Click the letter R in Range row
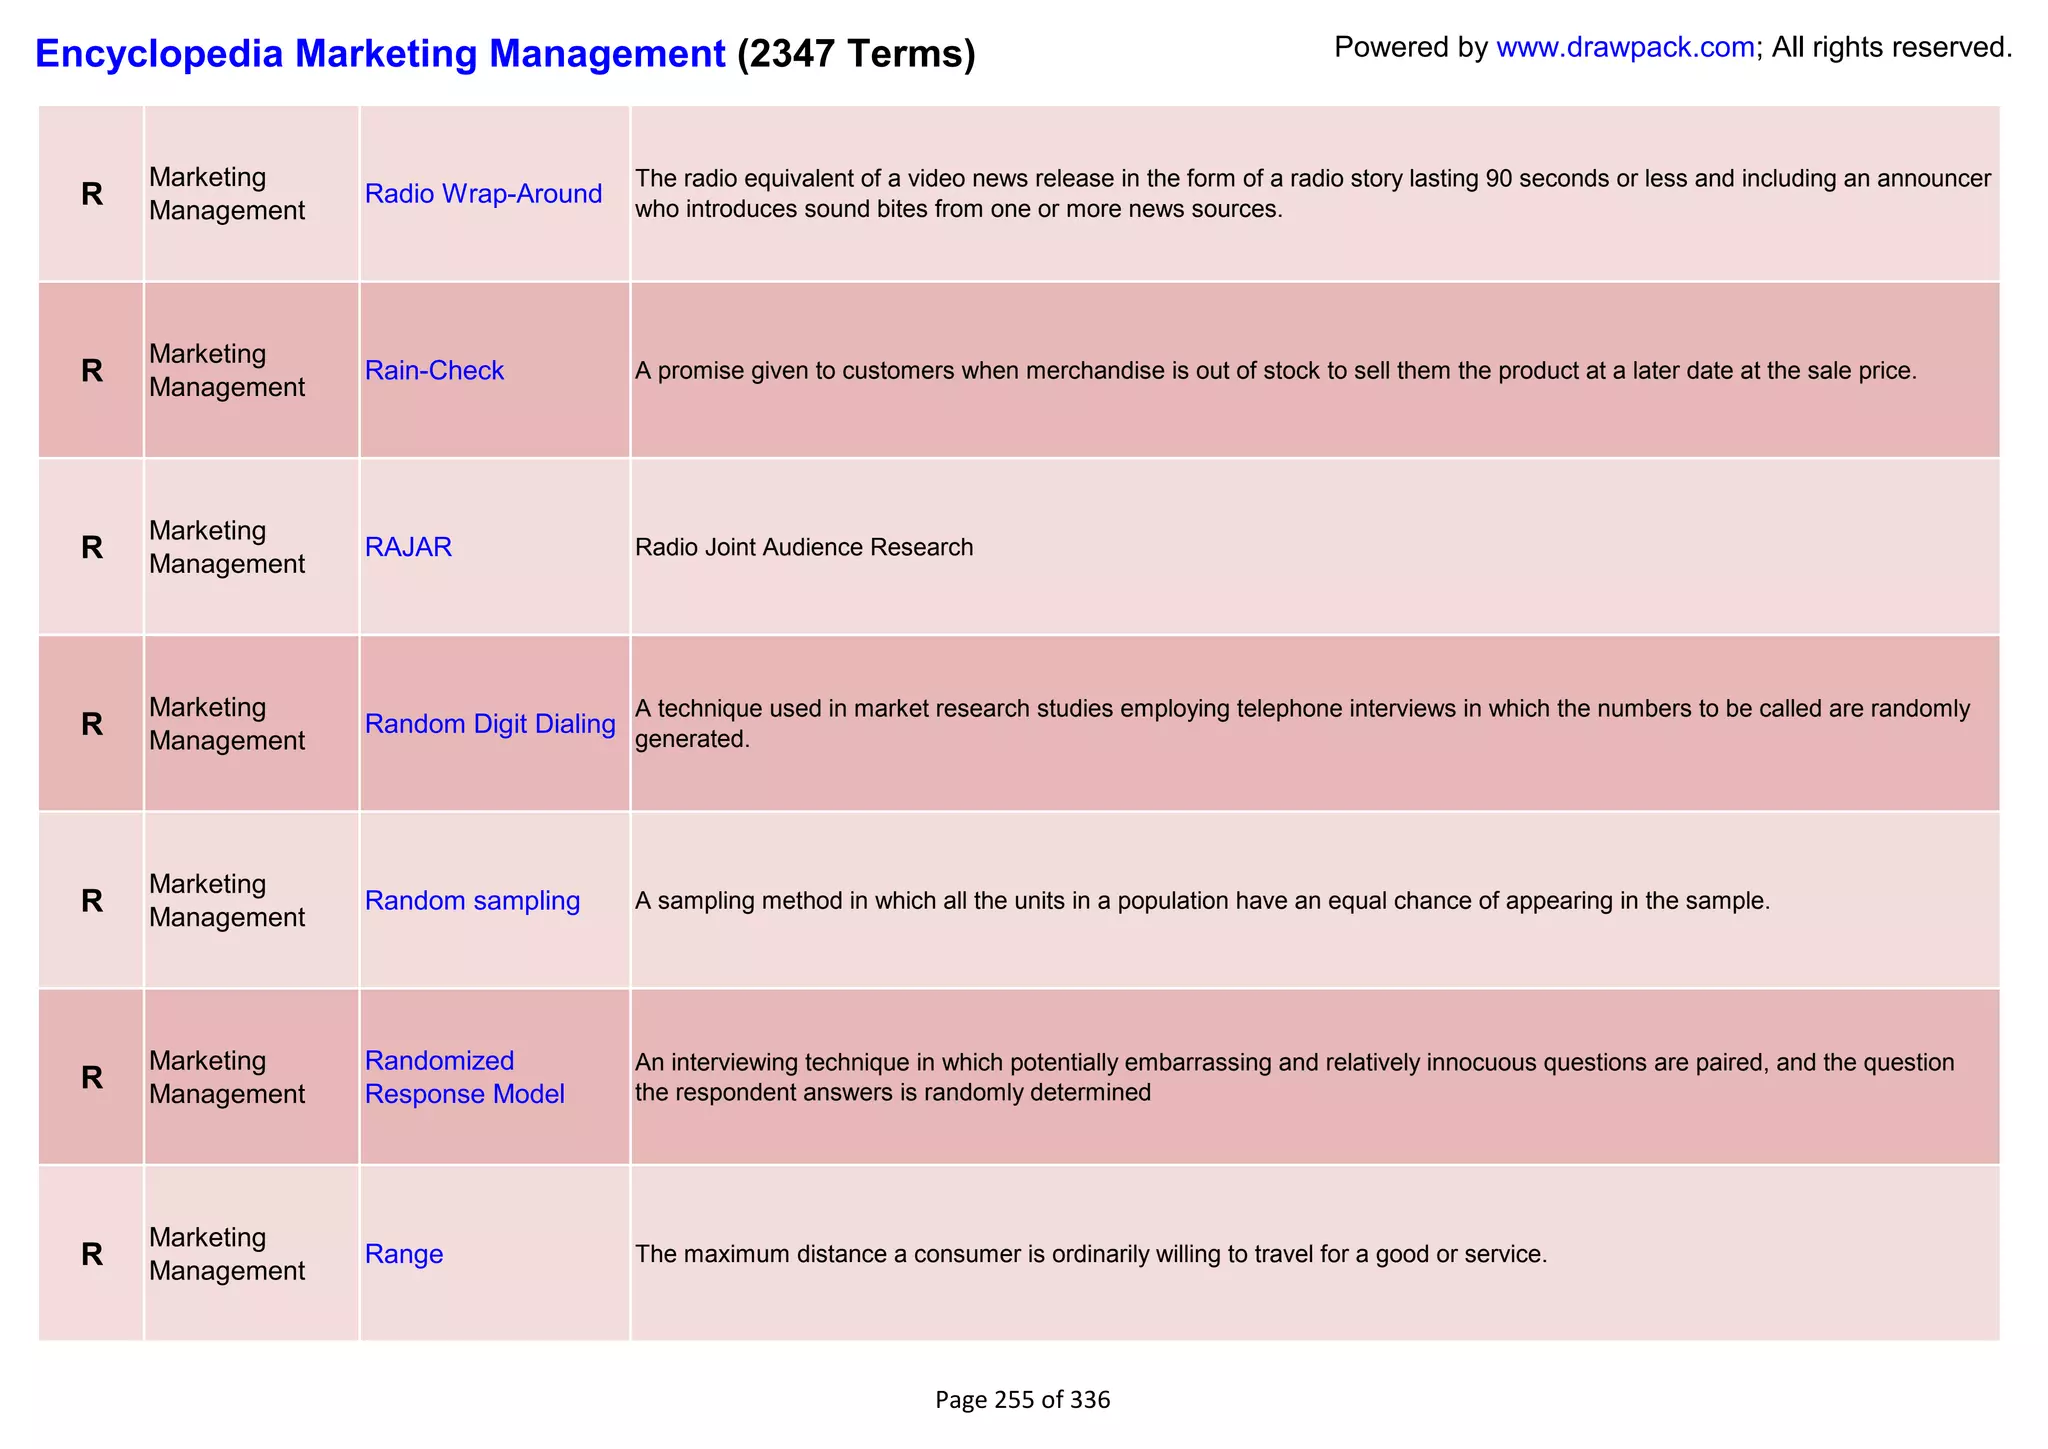Image resolution: width=2048 pixels, height=1449 pixels. pos(92,1254)
